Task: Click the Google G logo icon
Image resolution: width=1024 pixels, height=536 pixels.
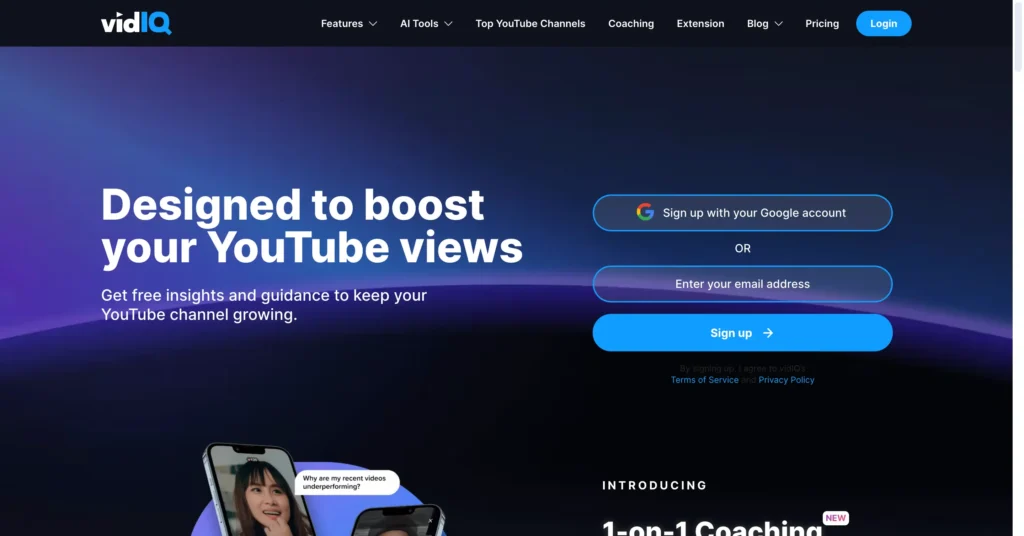Action: pyautogui.click(x=645, y=212)
